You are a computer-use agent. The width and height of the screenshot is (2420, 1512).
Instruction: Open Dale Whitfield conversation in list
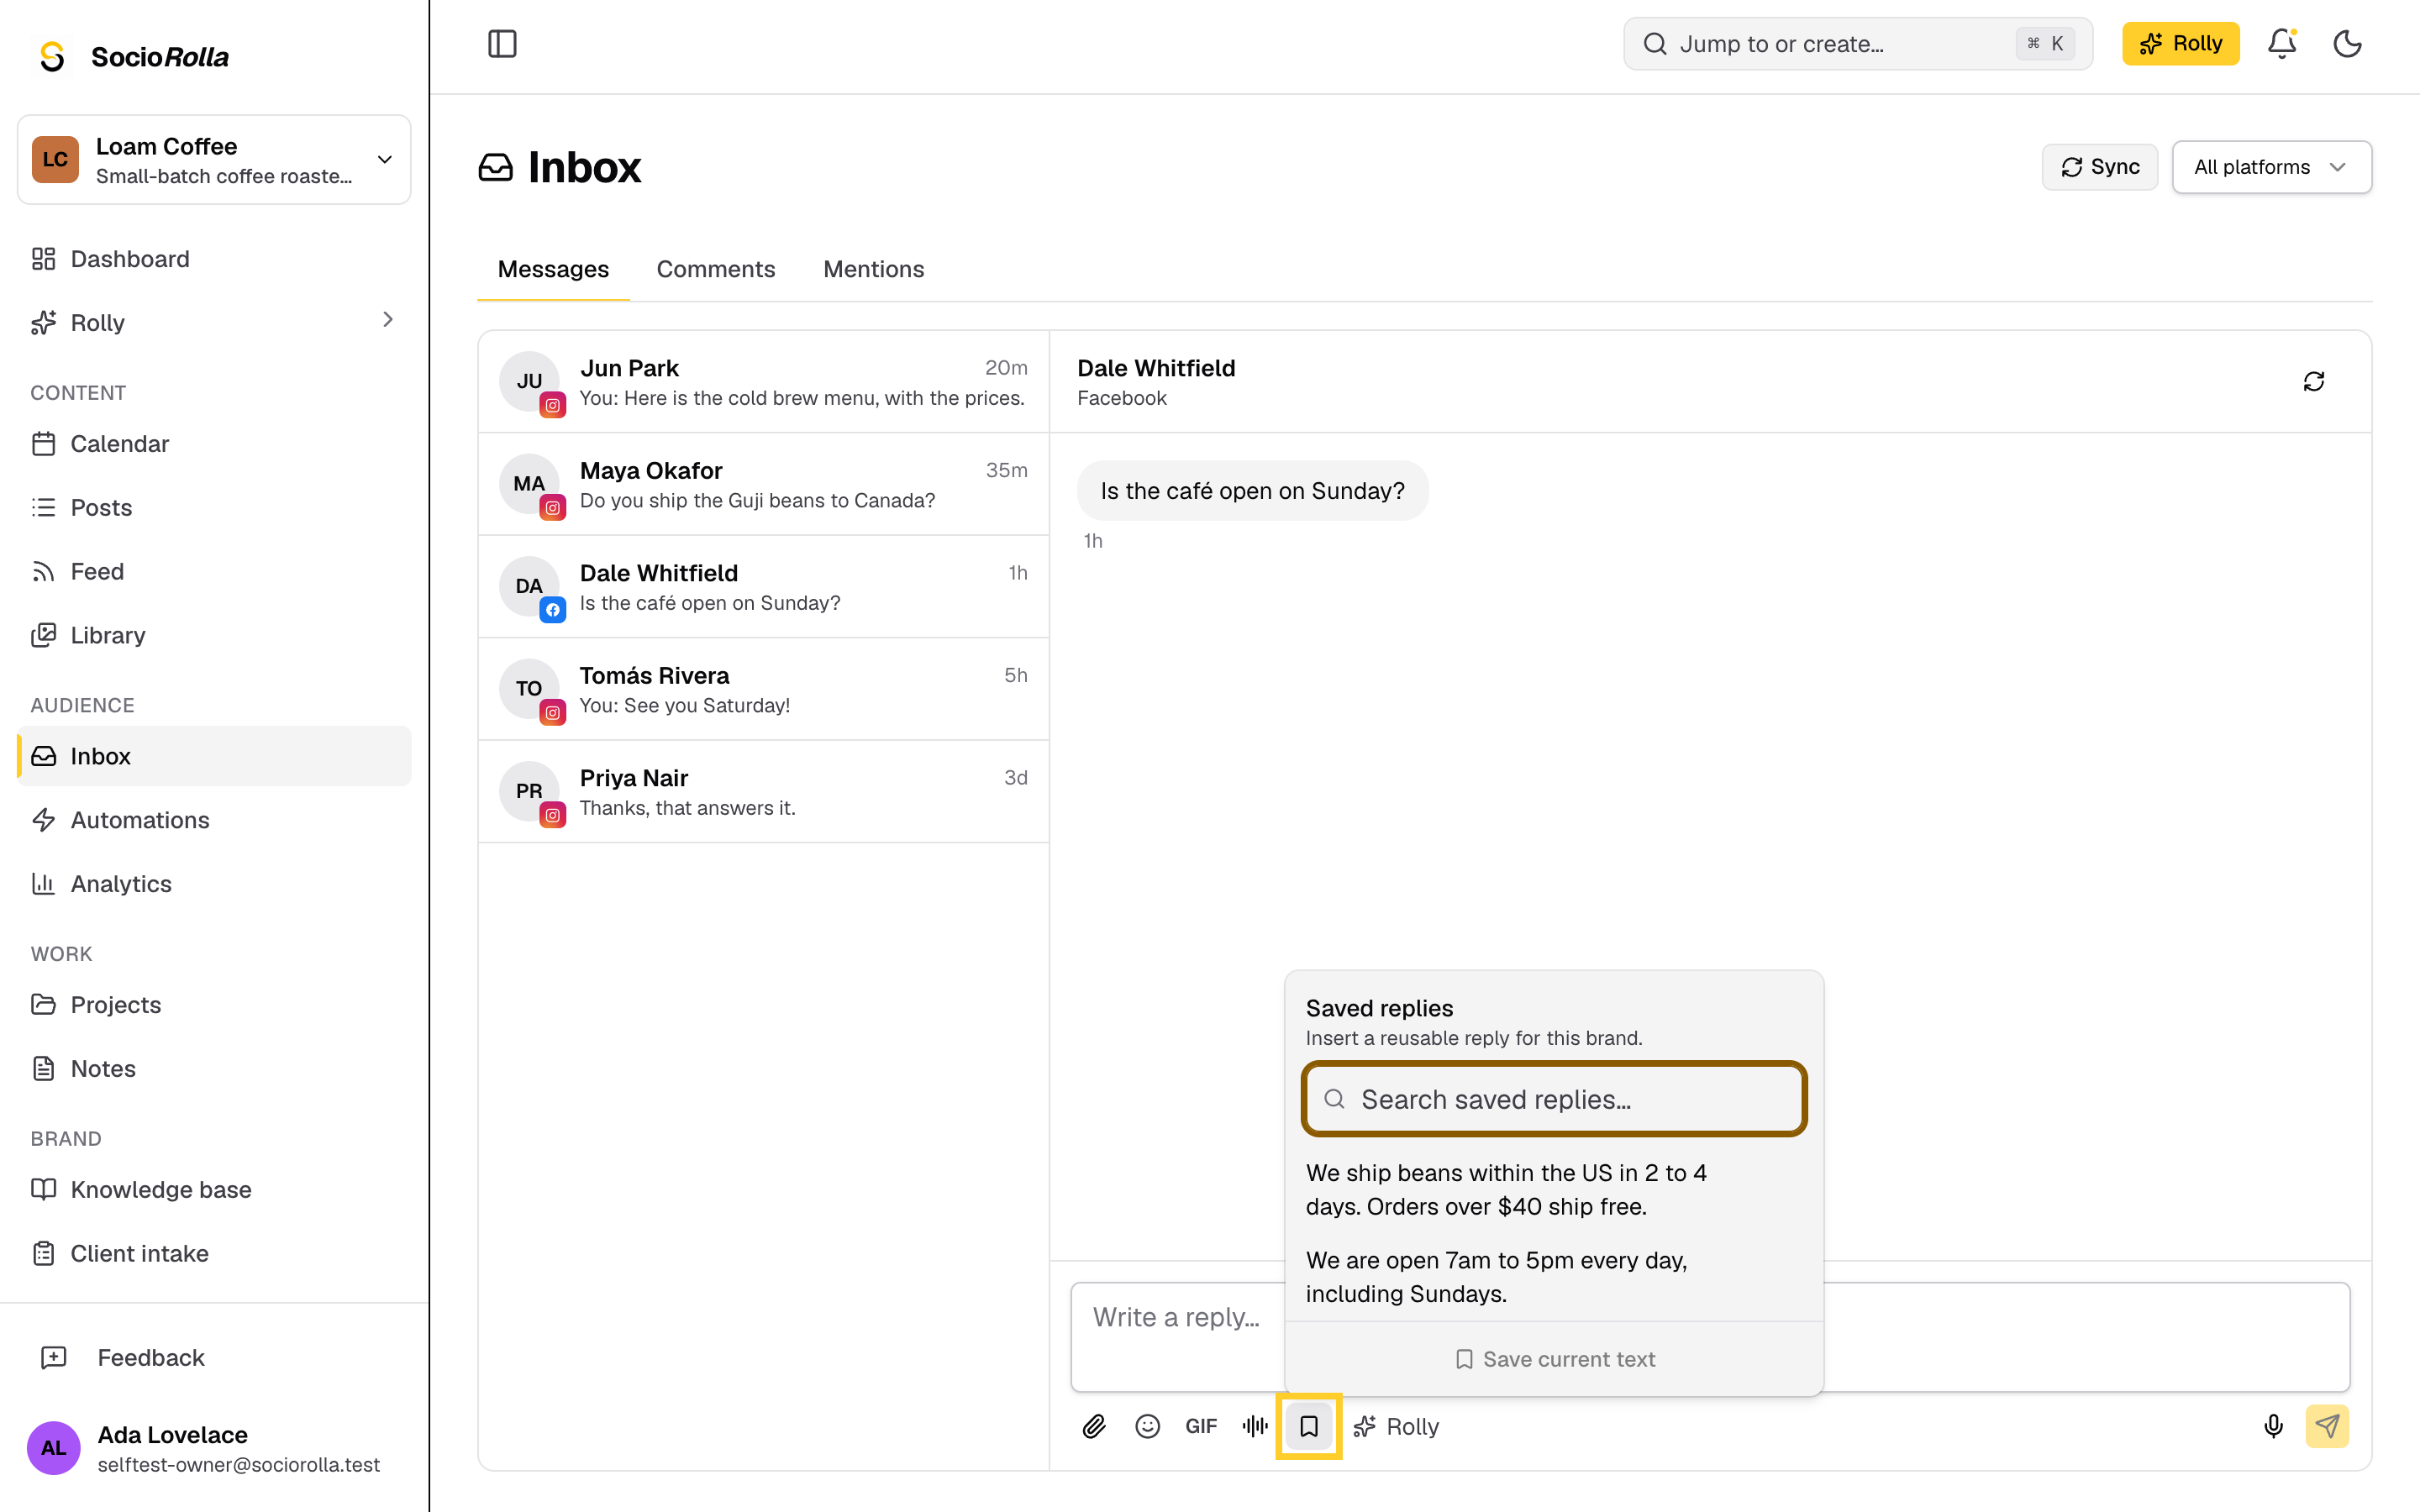coord(764,587)
